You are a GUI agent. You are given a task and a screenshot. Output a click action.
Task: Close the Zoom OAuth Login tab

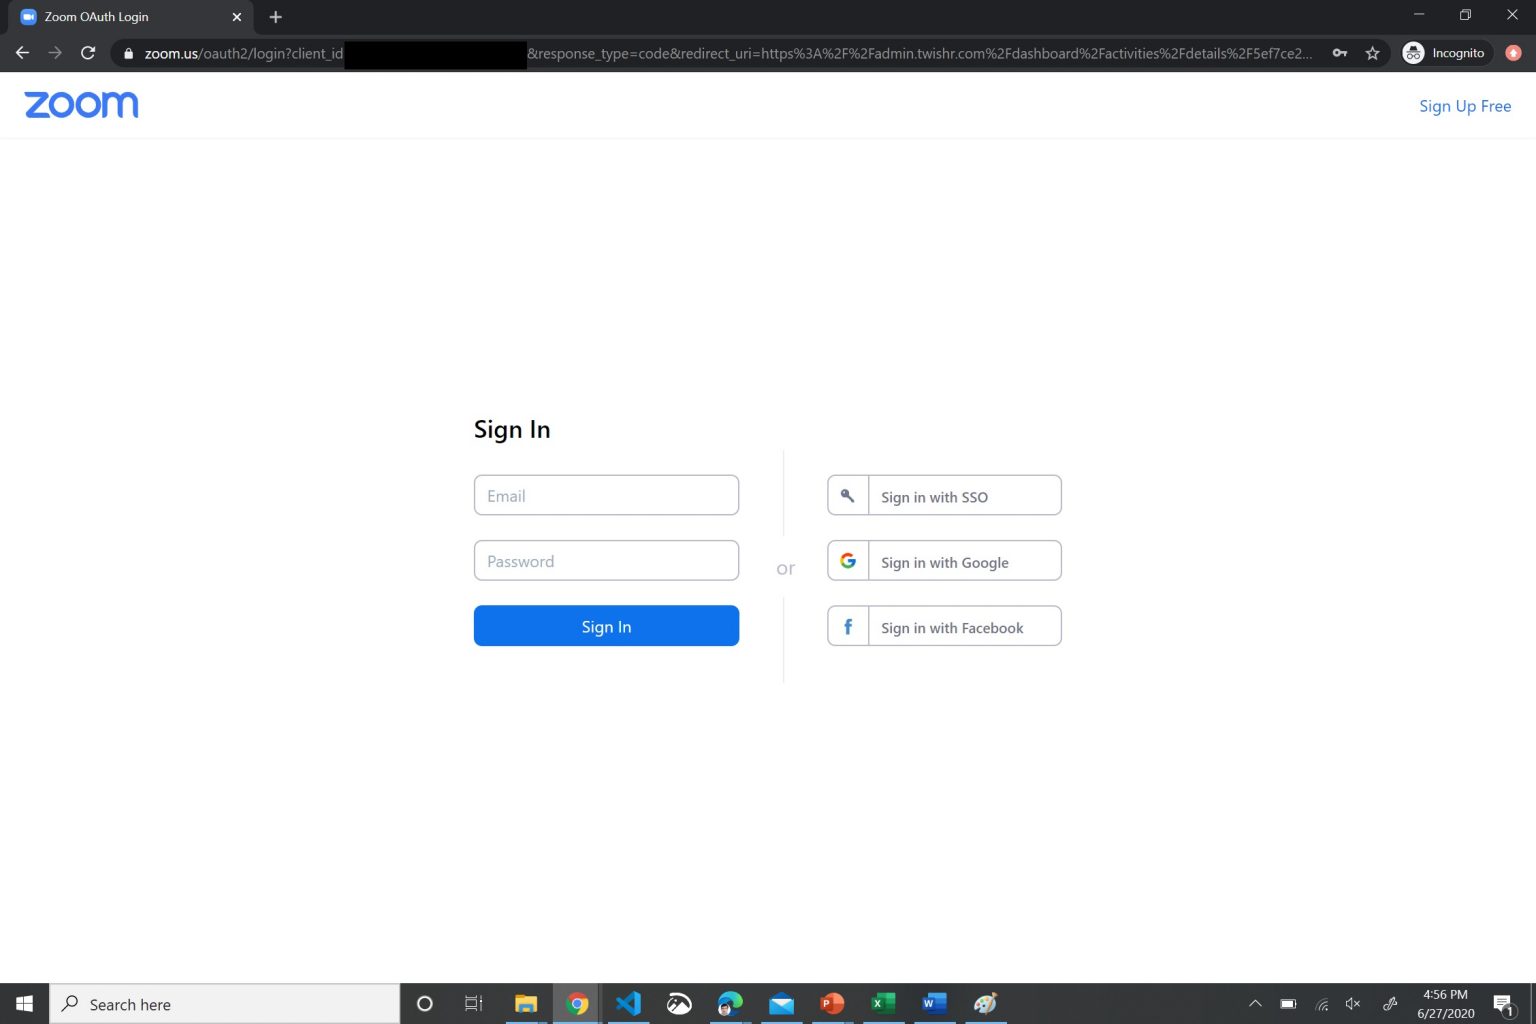point(236,17)
